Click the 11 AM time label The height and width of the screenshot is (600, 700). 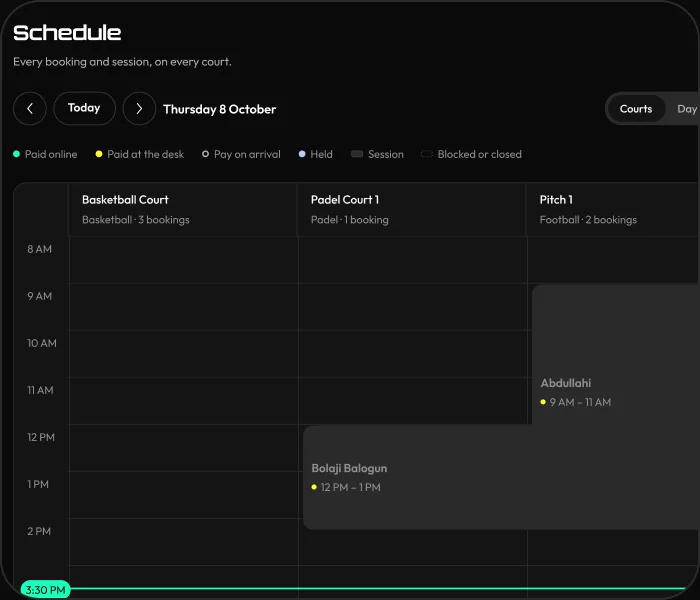tap(40, 390)
